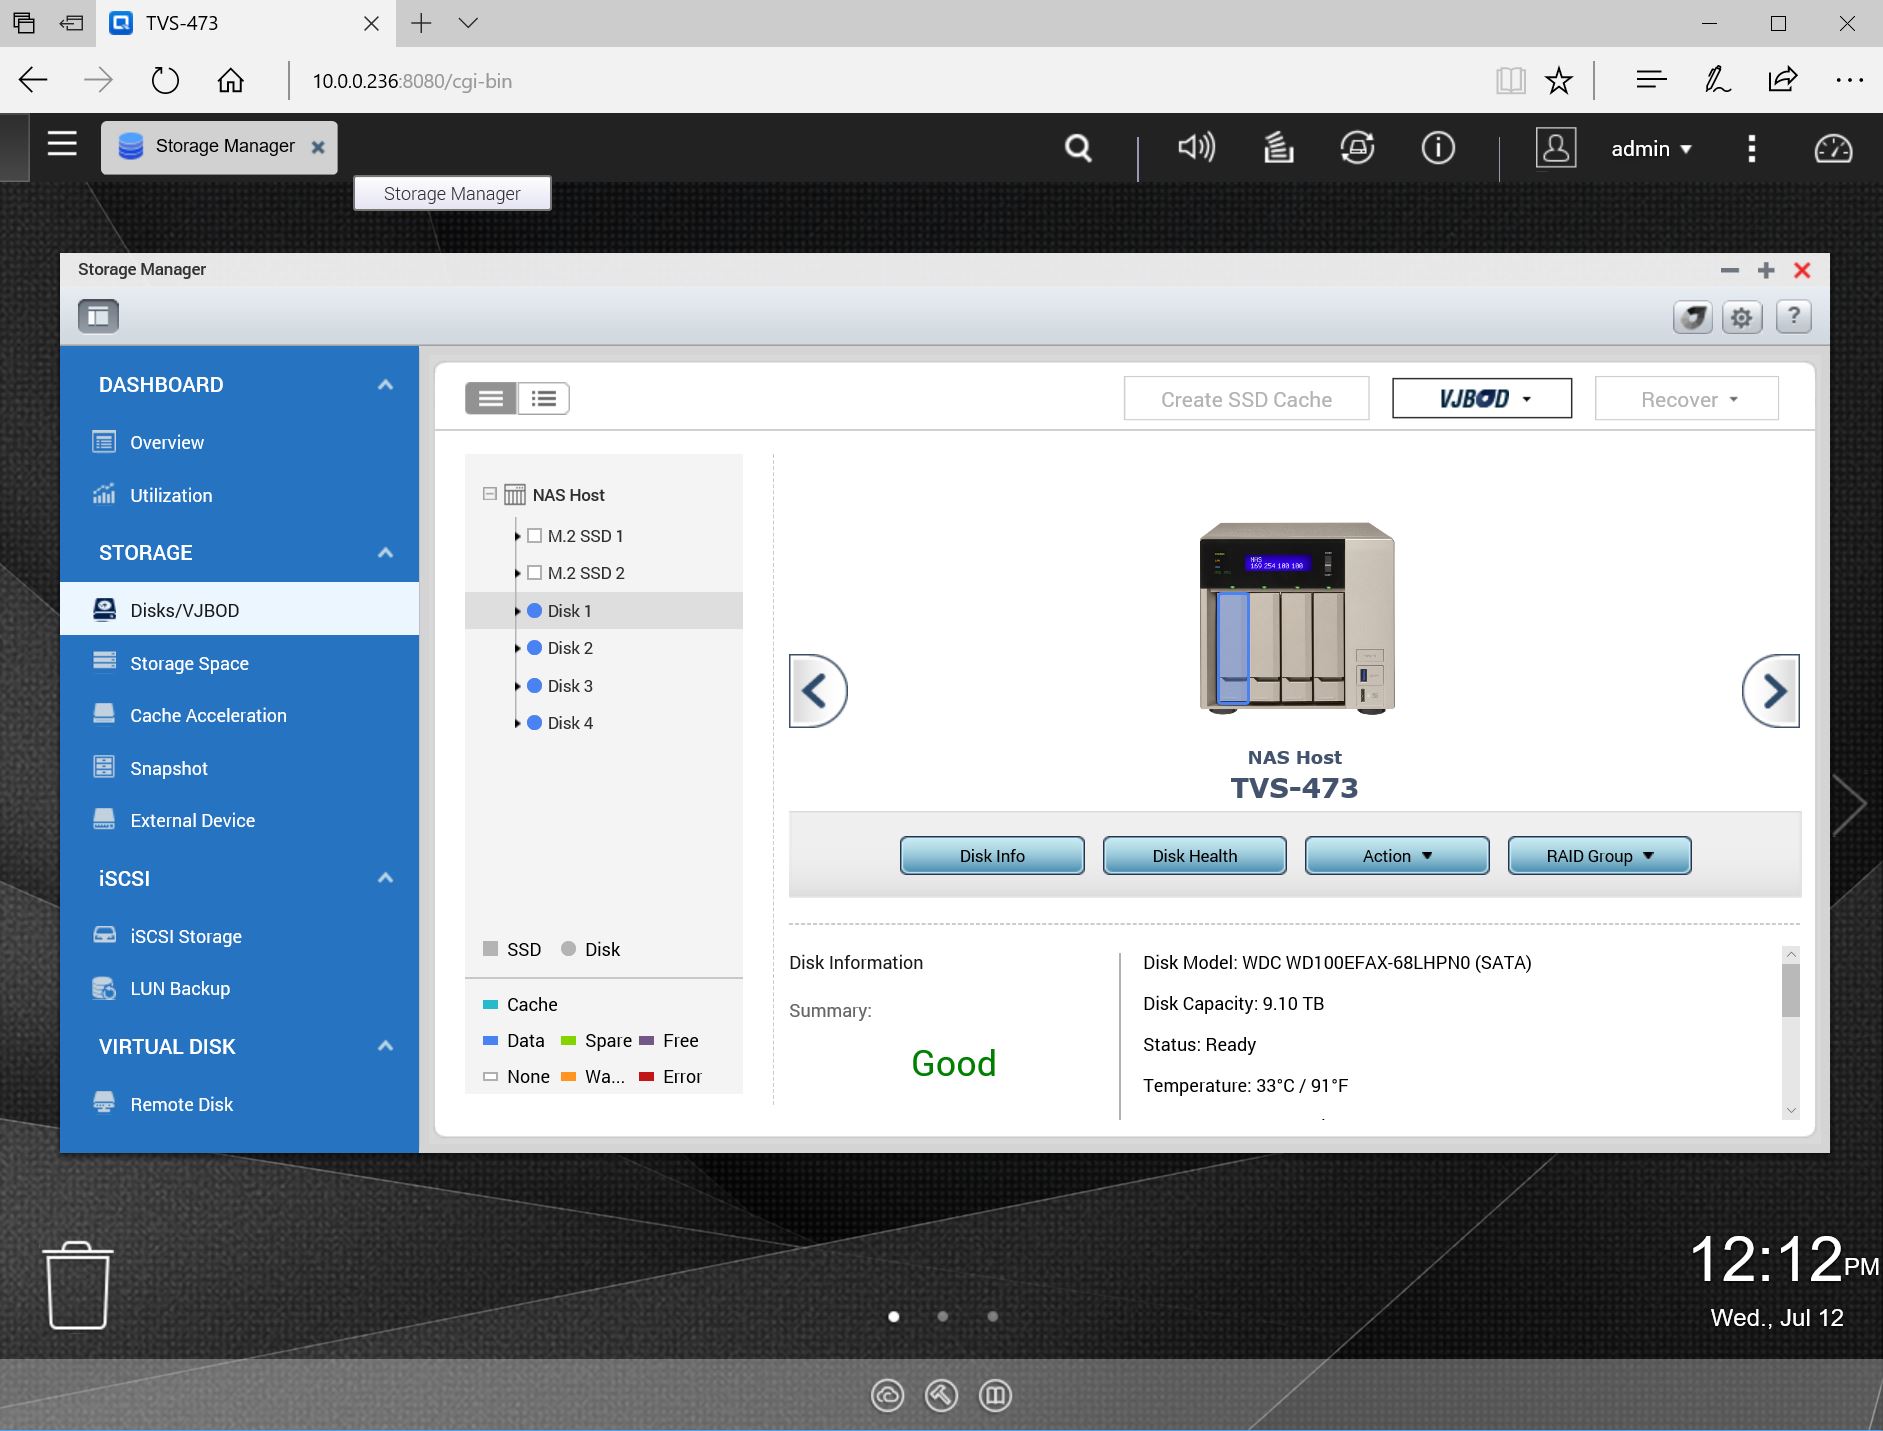Click the QTS desktop search magnifier icon
Viewport: 1883px width, 1431px height.
pyautogui.click(x=1078, y=148)
